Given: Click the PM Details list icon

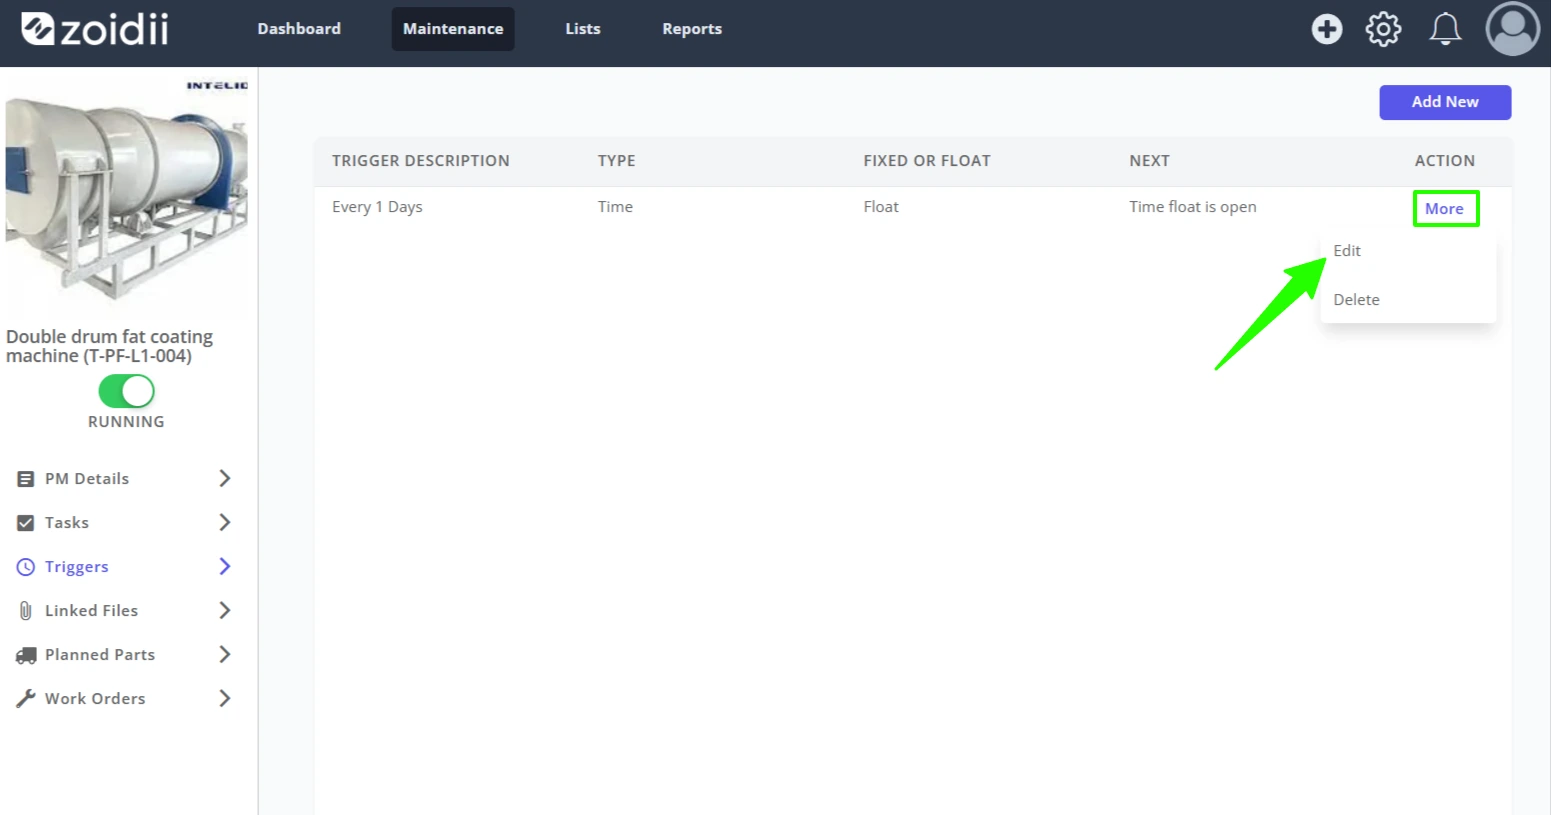Looking at the screenshot, I should pyautogui.click(x=26, y=479).
